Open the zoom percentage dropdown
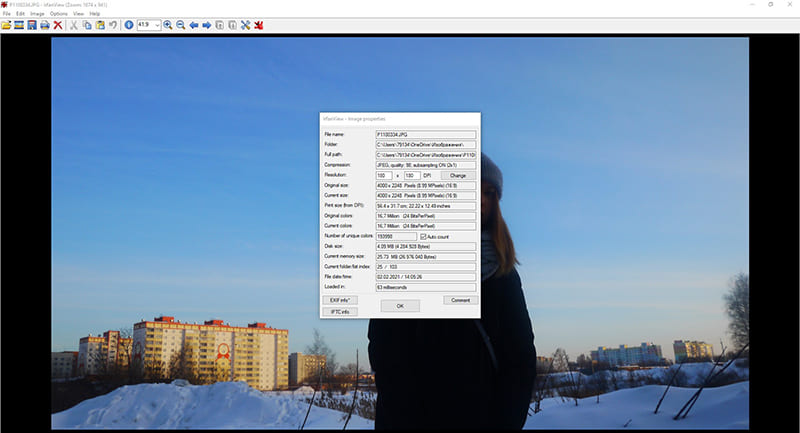The width and height of the screenshot is (800, 433). [157, 25]
